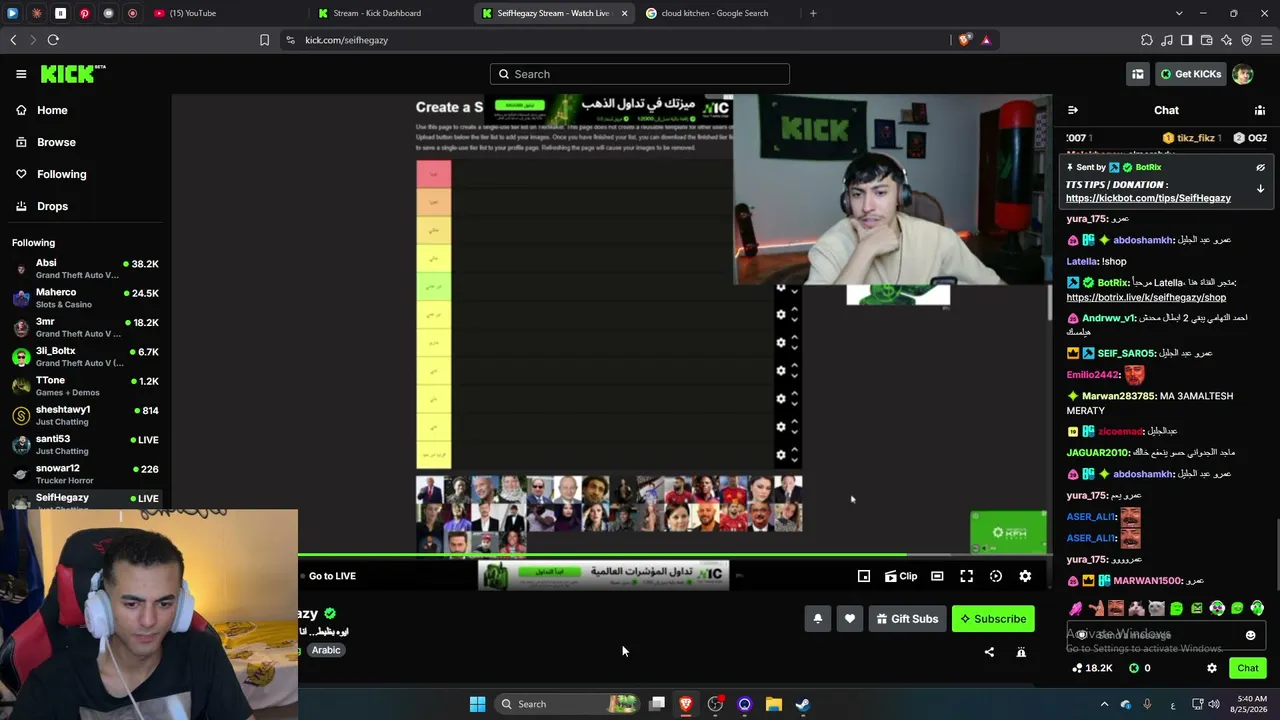Create a Clip of the stream
Screen dimensions: 1280x720
(901, 576)
